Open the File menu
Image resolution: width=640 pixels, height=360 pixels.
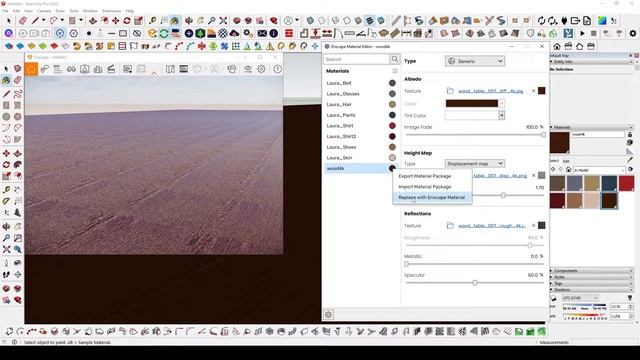click(5, 11)
